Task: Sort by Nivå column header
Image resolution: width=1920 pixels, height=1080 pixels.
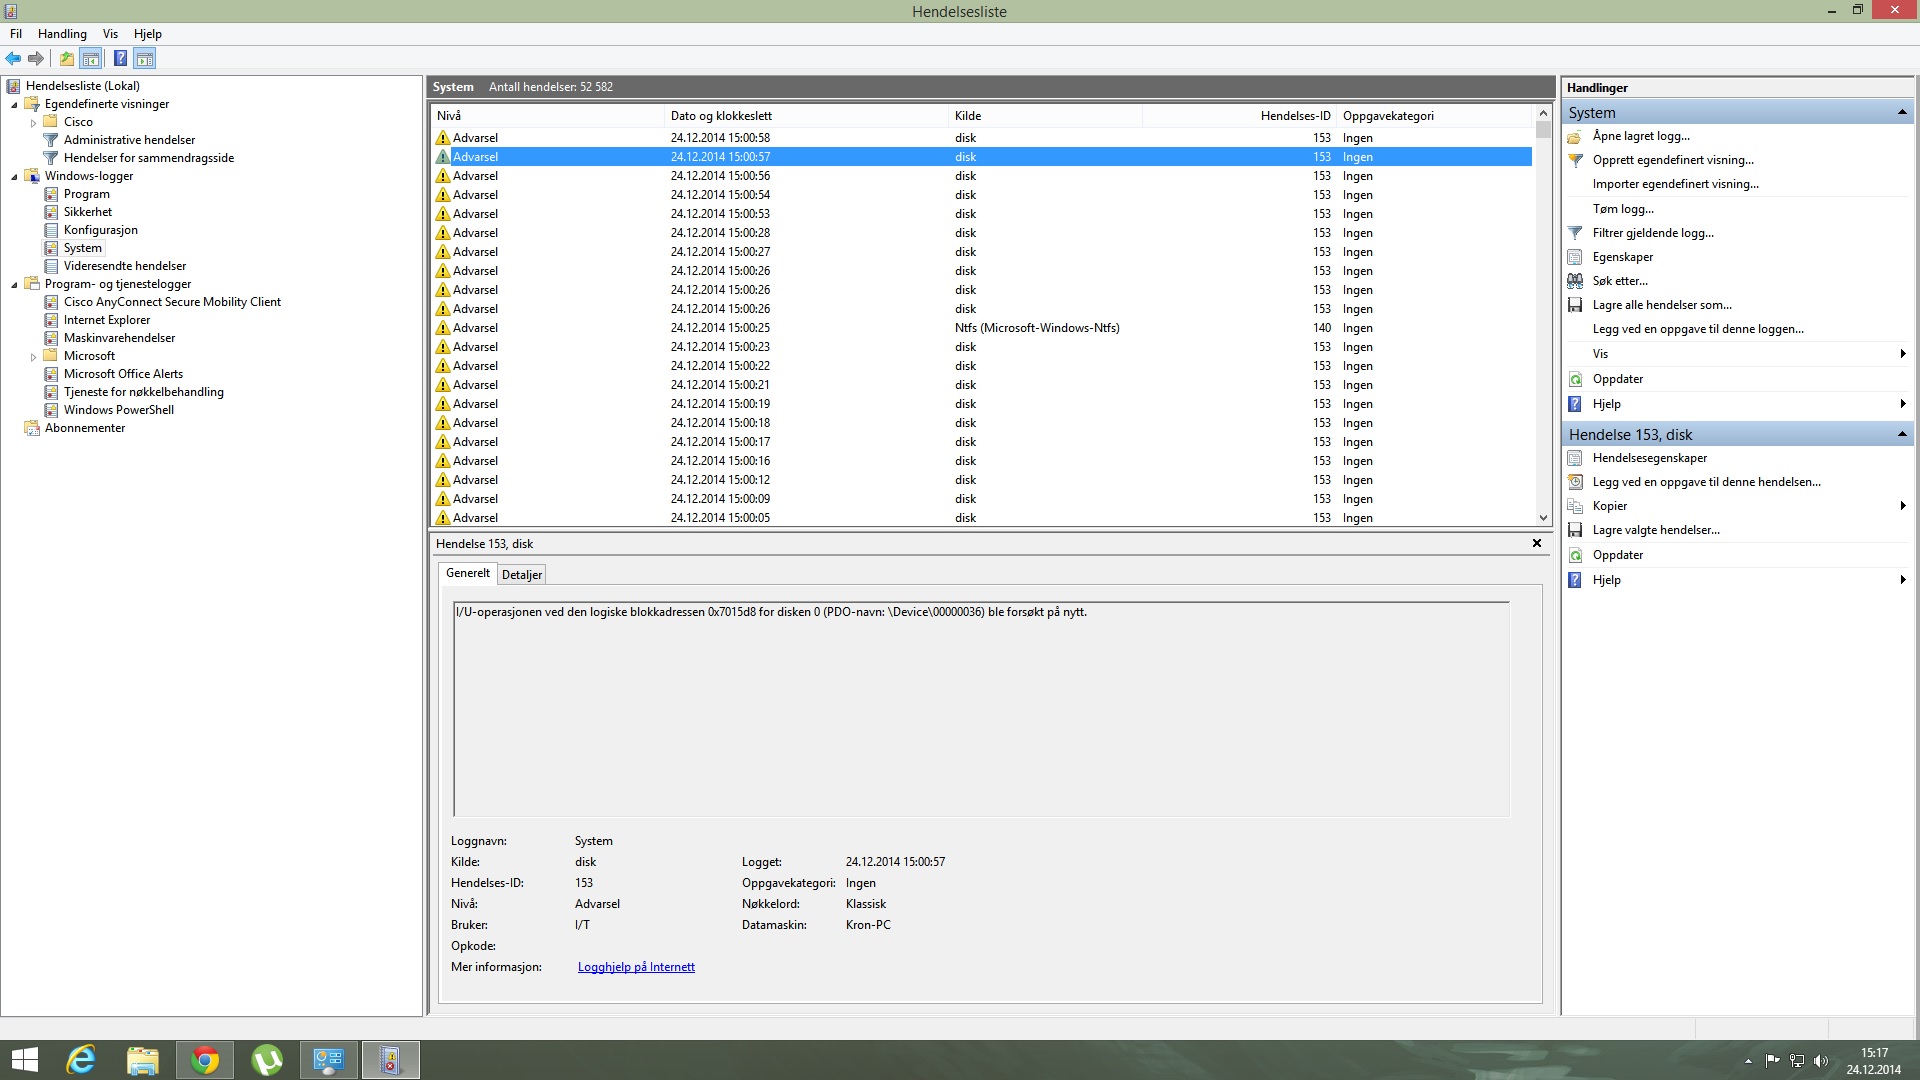Action: [x=548, y=116]
